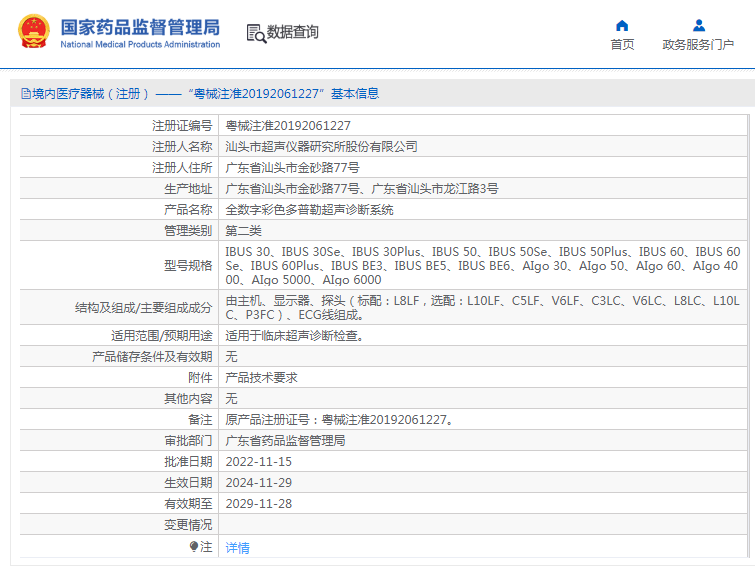Click the document icon before 境内医疗器械
The width and height of the screenshot is (755, 574).
(25, 94)
